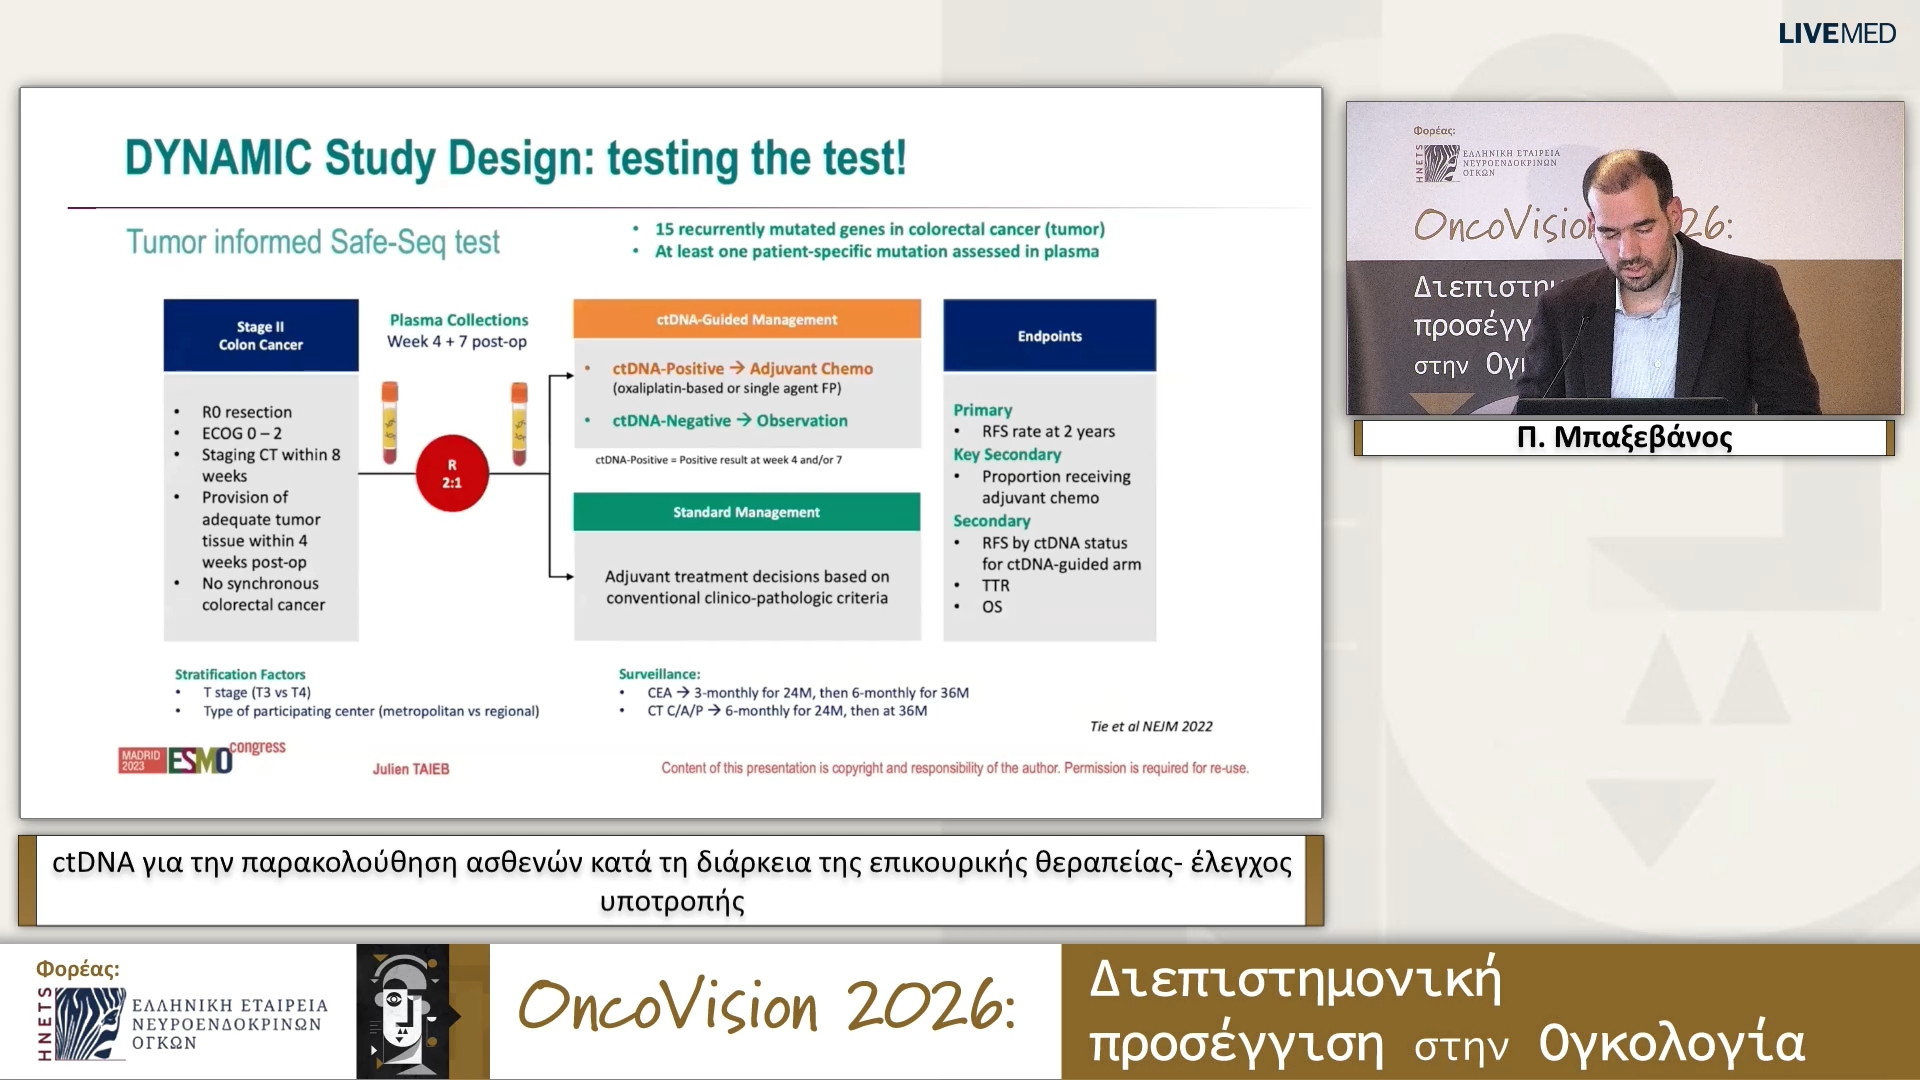Click the Julien TAIEB author name
The height and width of the screenshot is (1080, 1920).
click(x=411, y=769)
